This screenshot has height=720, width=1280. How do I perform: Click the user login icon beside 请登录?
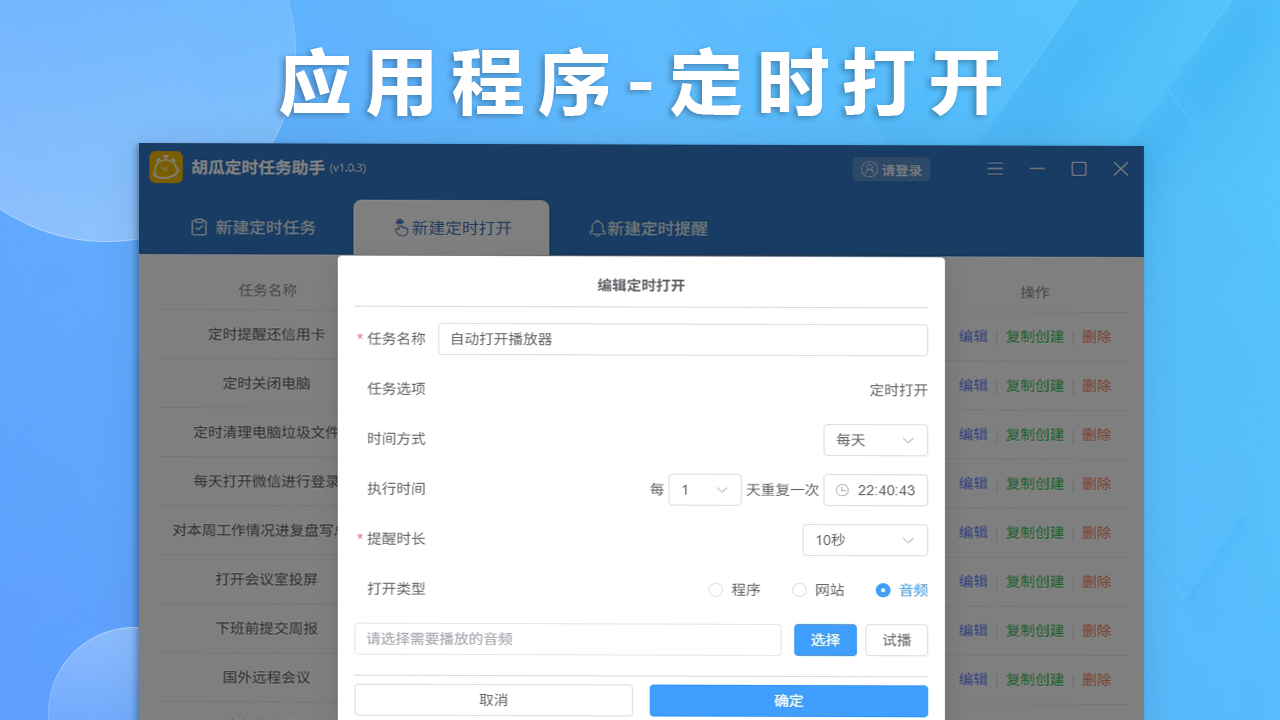tap(869, 168)
